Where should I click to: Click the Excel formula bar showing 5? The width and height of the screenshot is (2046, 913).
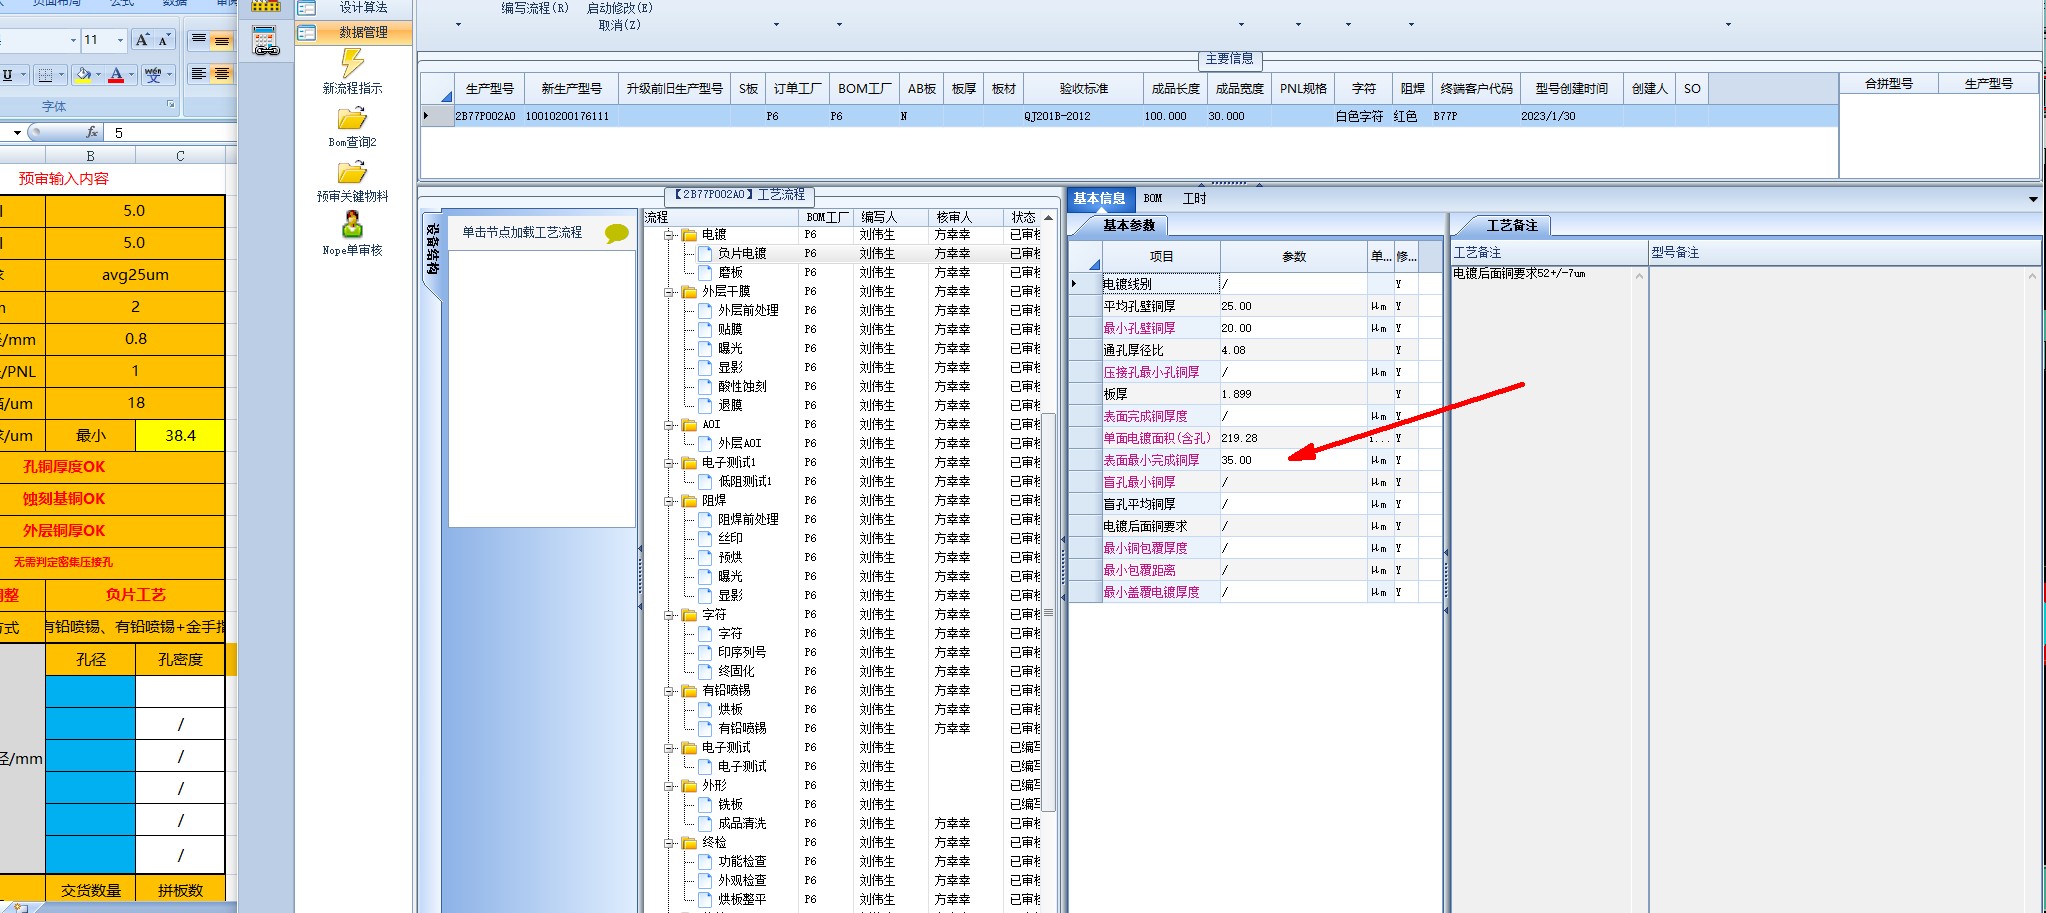point(172,132)
